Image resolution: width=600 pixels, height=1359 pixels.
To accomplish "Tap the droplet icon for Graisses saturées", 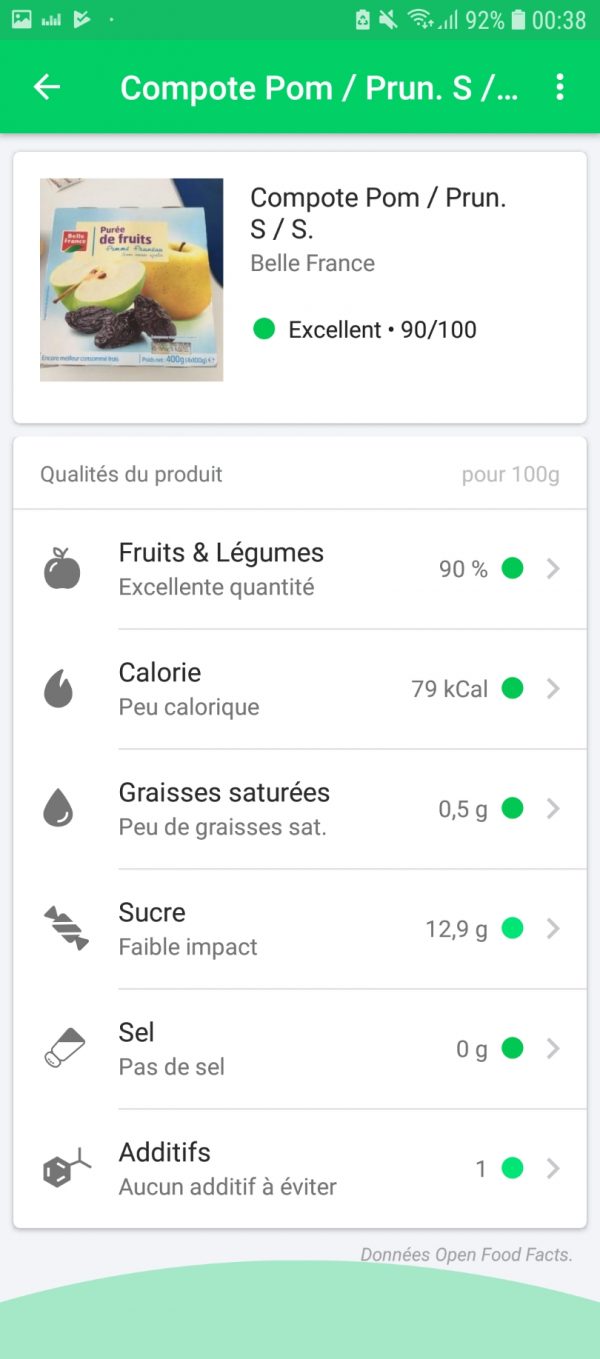I will point(65,808).
